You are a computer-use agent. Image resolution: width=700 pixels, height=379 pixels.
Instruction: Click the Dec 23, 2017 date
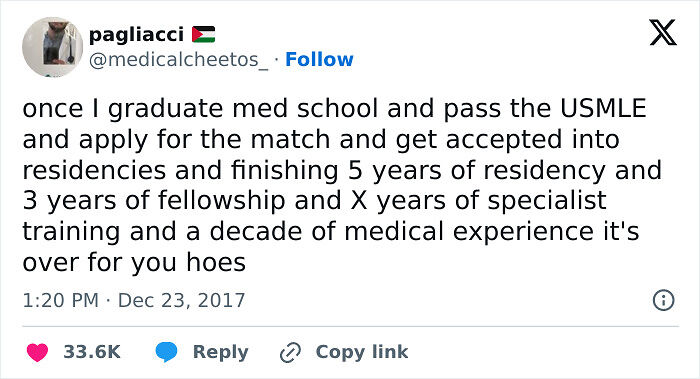(x=181, y=300)
